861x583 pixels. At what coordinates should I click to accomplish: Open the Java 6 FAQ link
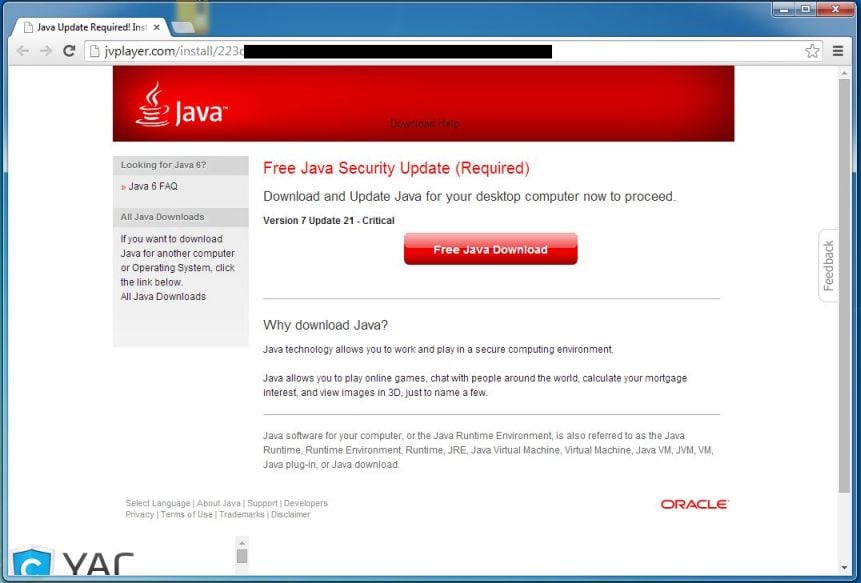(x=153, y=186)
